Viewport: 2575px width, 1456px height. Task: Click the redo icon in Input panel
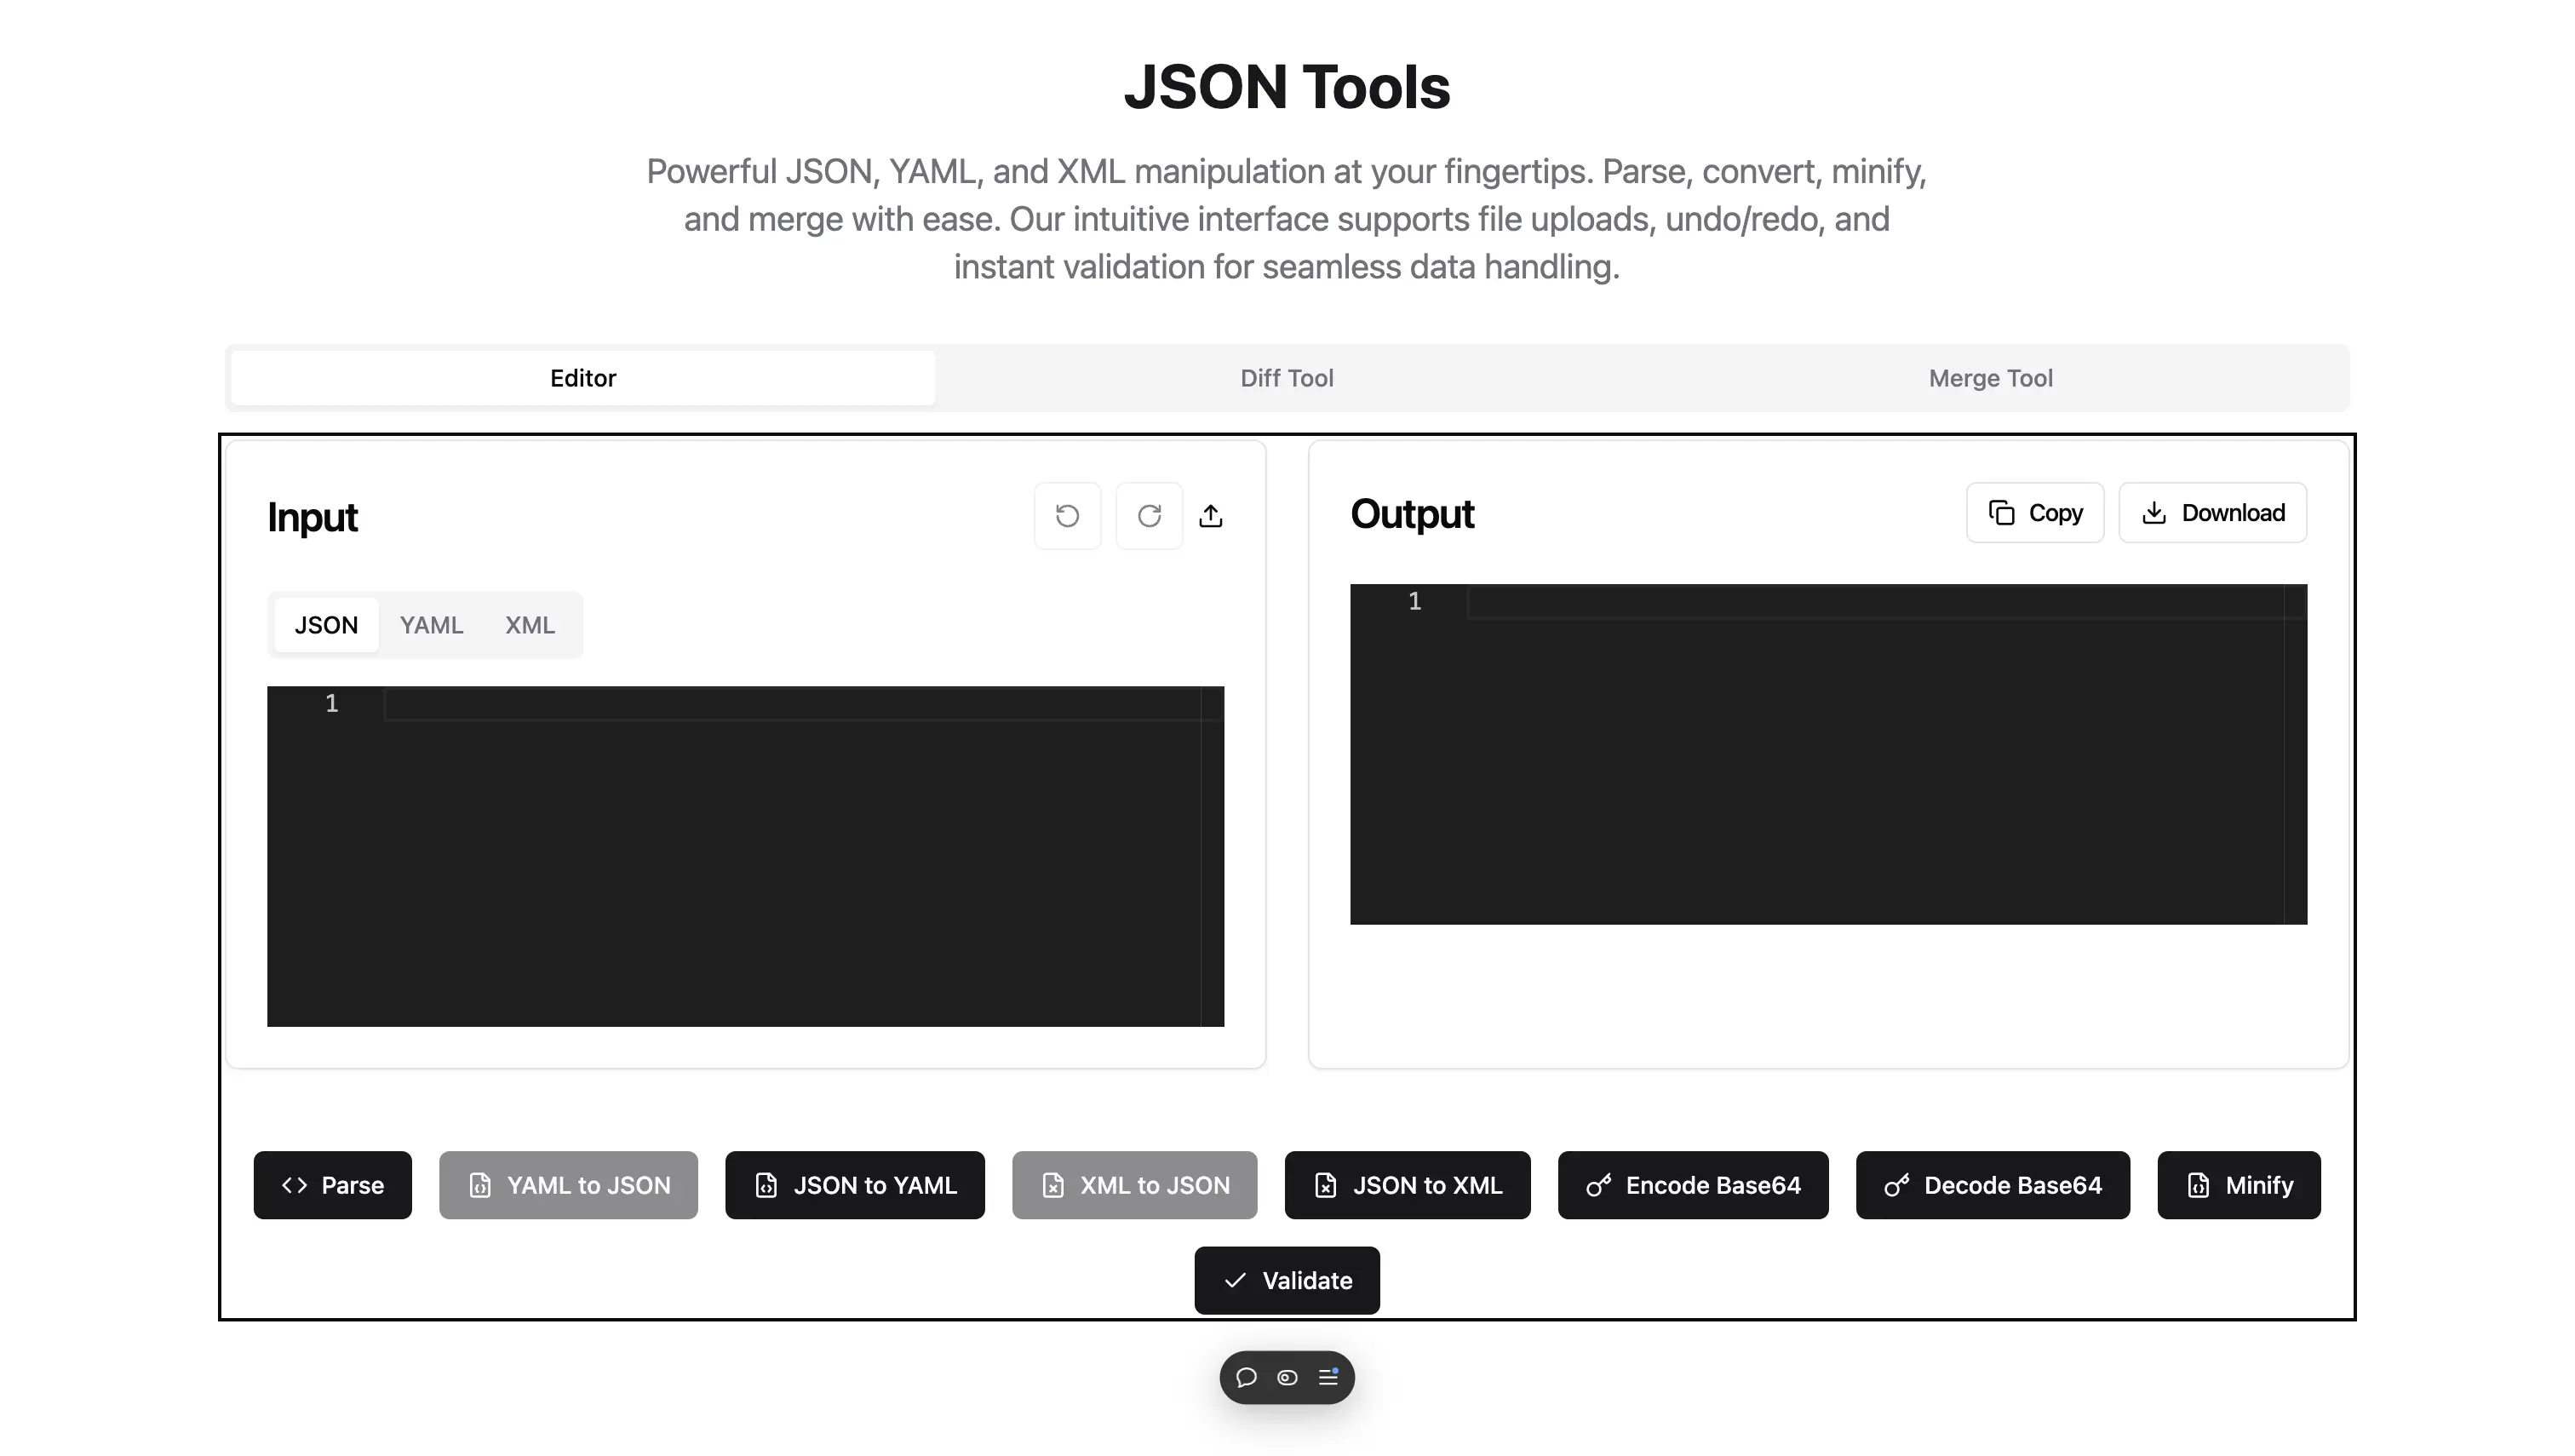coord(1149,516)
